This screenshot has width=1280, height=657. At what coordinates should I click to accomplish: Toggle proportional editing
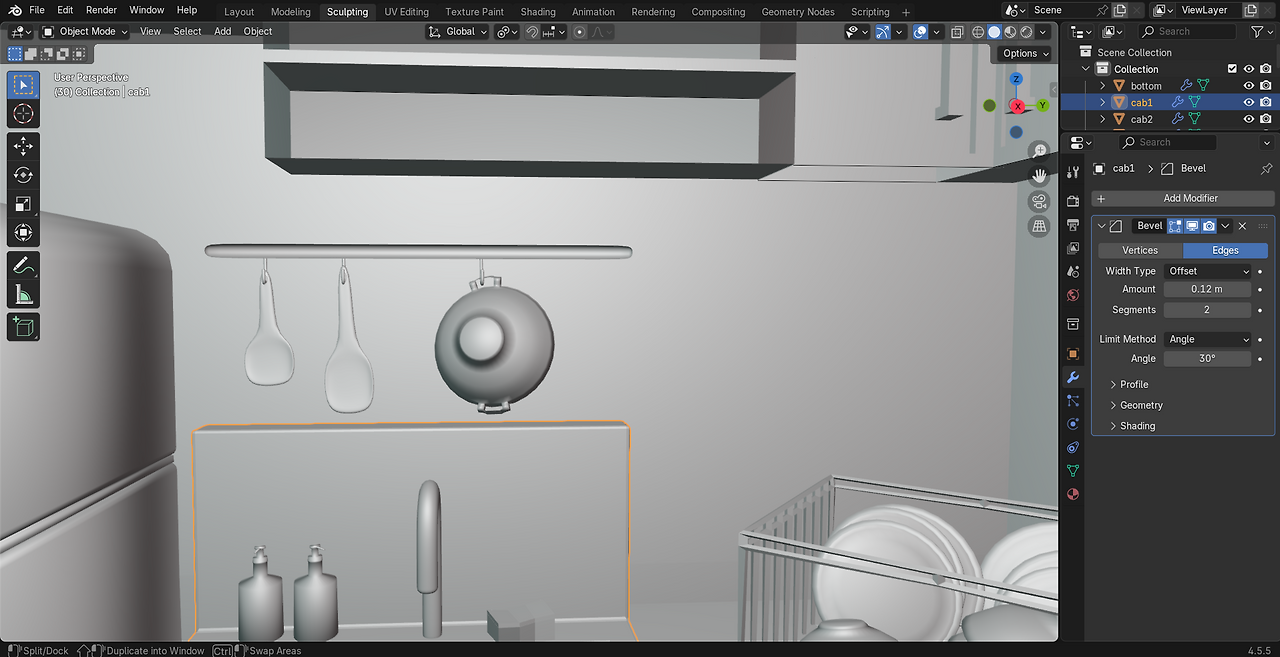pyautogui.click(x=580, y=32)
